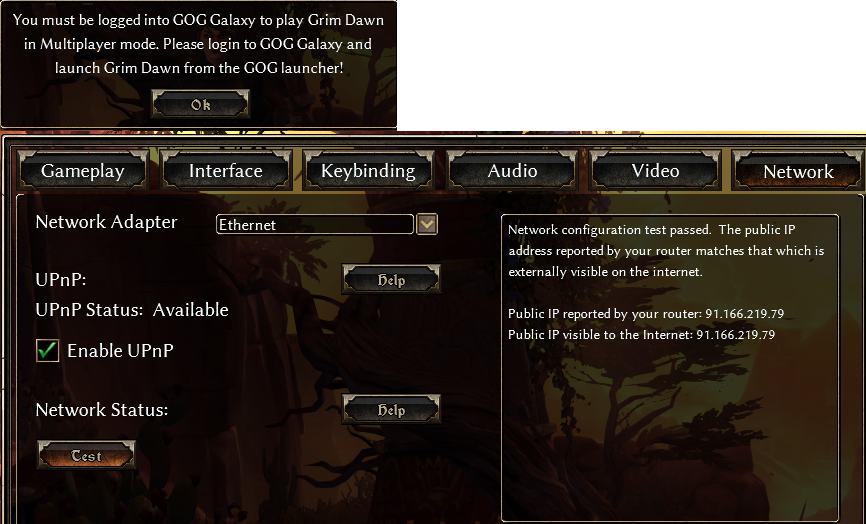The image size is (866, 524).
Task: Open Help for Network Status
Action: [x=391, y=410]
